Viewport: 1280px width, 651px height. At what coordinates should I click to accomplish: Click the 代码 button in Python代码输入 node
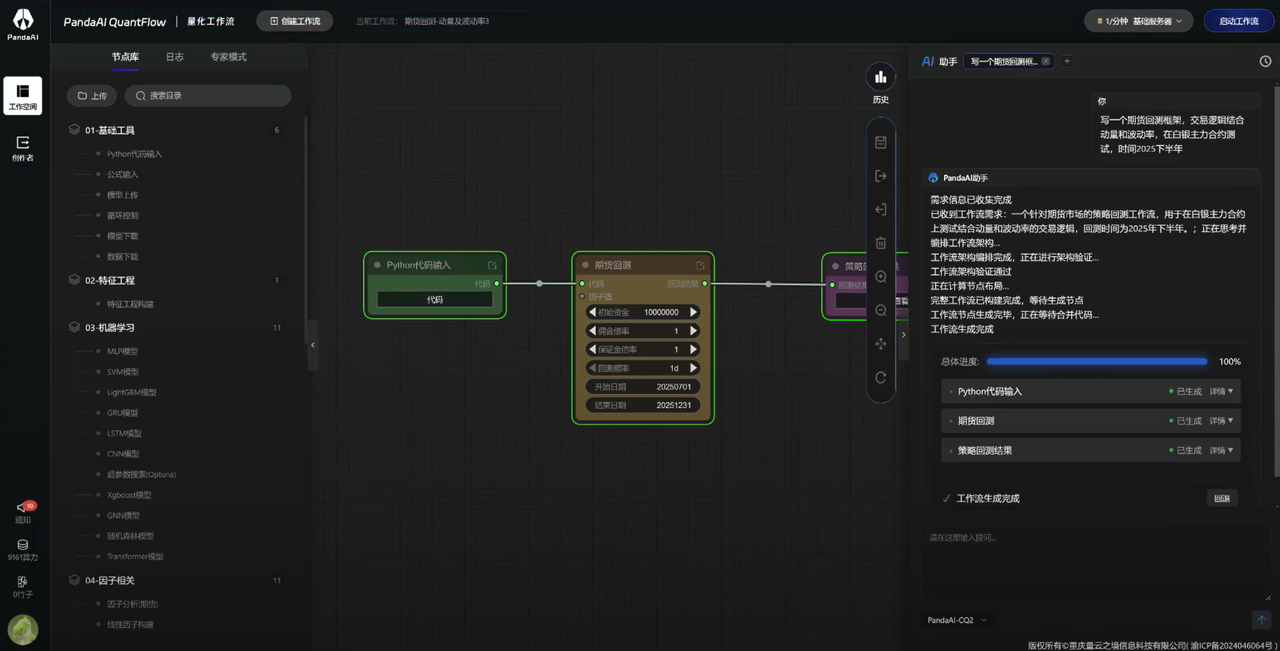[435, 299]
